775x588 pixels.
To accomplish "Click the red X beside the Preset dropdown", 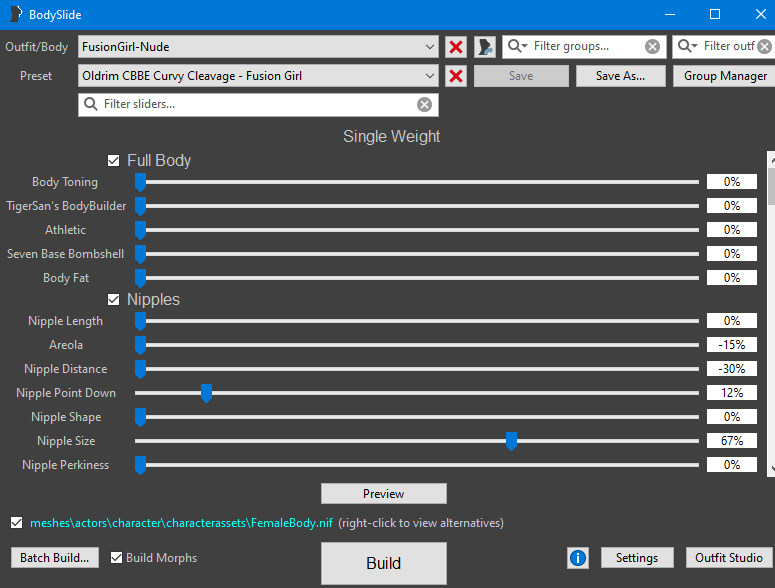I will coord(456,76).
